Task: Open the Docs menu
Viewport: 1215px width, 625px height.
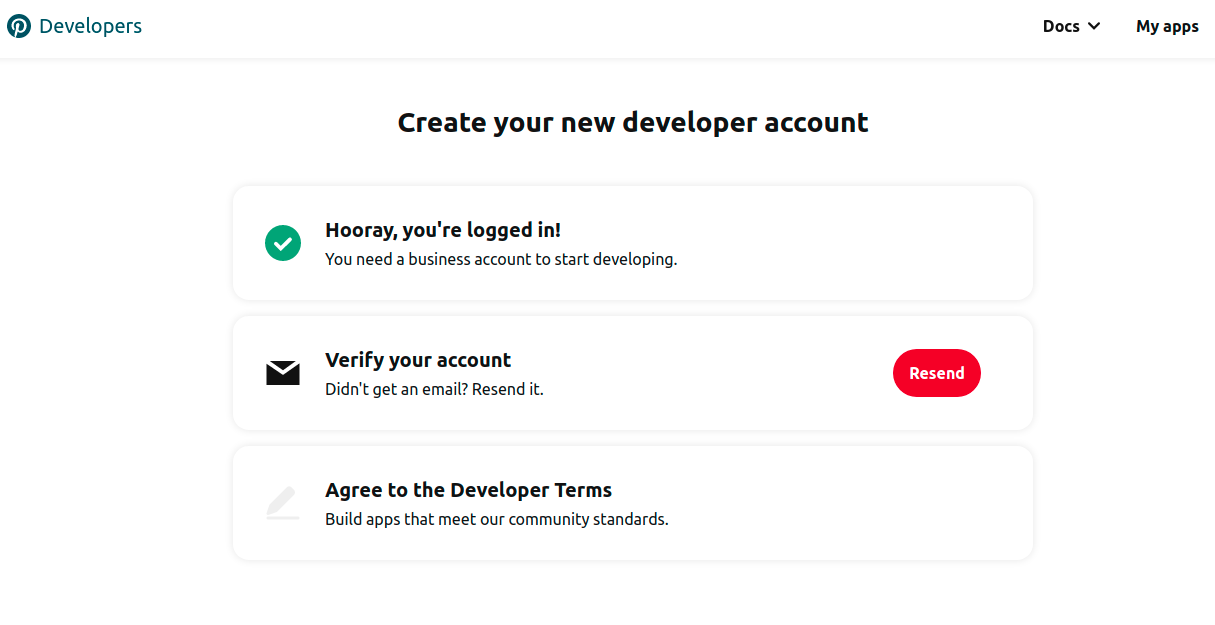Action: click(1071, 27)
